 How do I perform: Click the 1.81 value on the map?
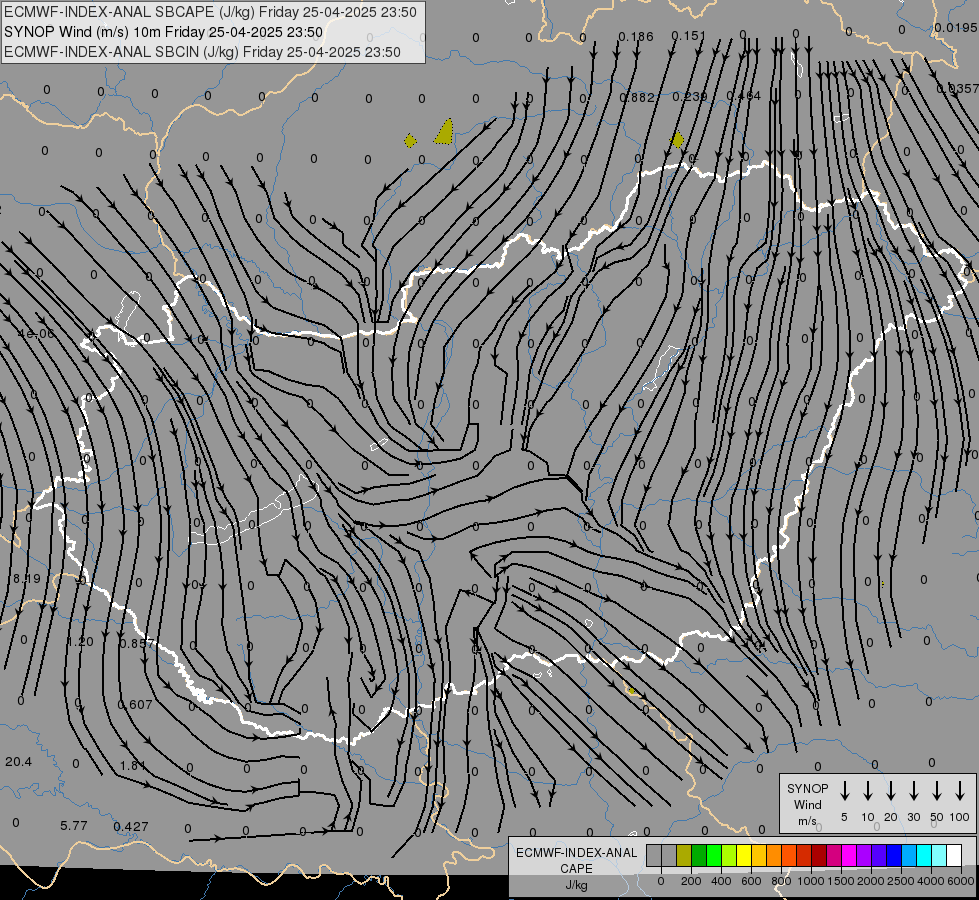pyautogui.click(x=132, y=765)
